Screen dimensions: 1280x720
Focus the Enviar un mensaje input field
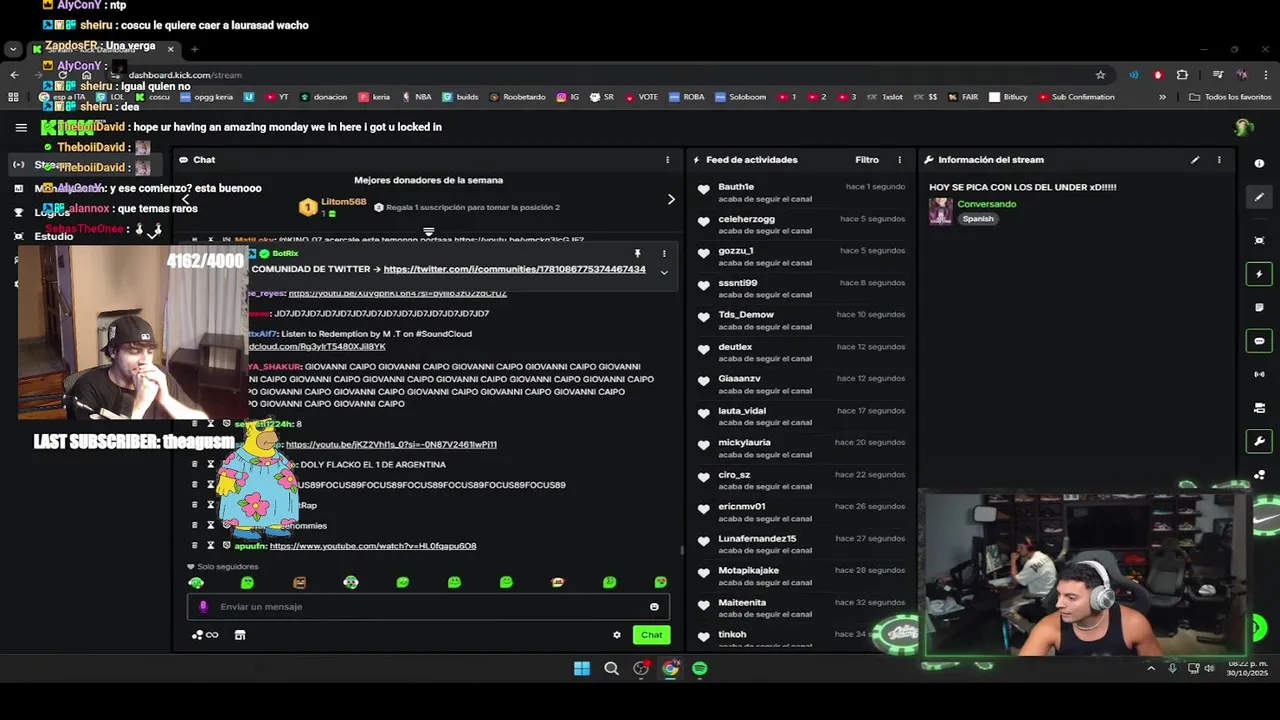pos(428,607)
